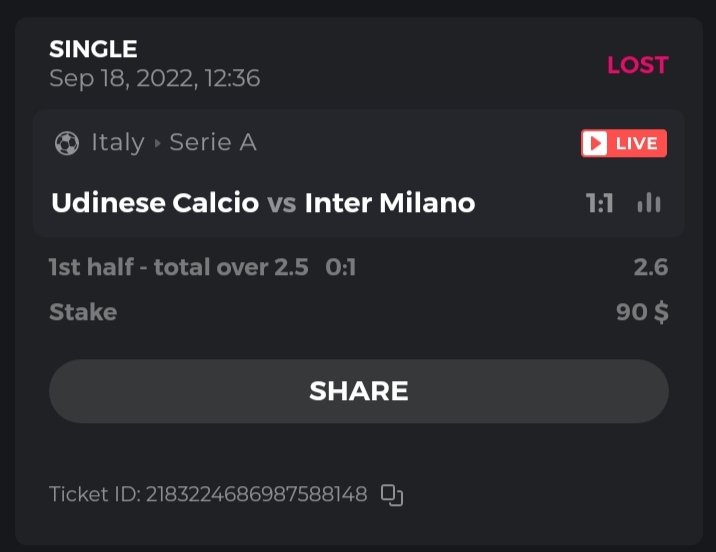The width and height of the screenshot is (716, 552).
Task: Click the arrow between Italy and Serie A
Action: (x=157, y=143)
